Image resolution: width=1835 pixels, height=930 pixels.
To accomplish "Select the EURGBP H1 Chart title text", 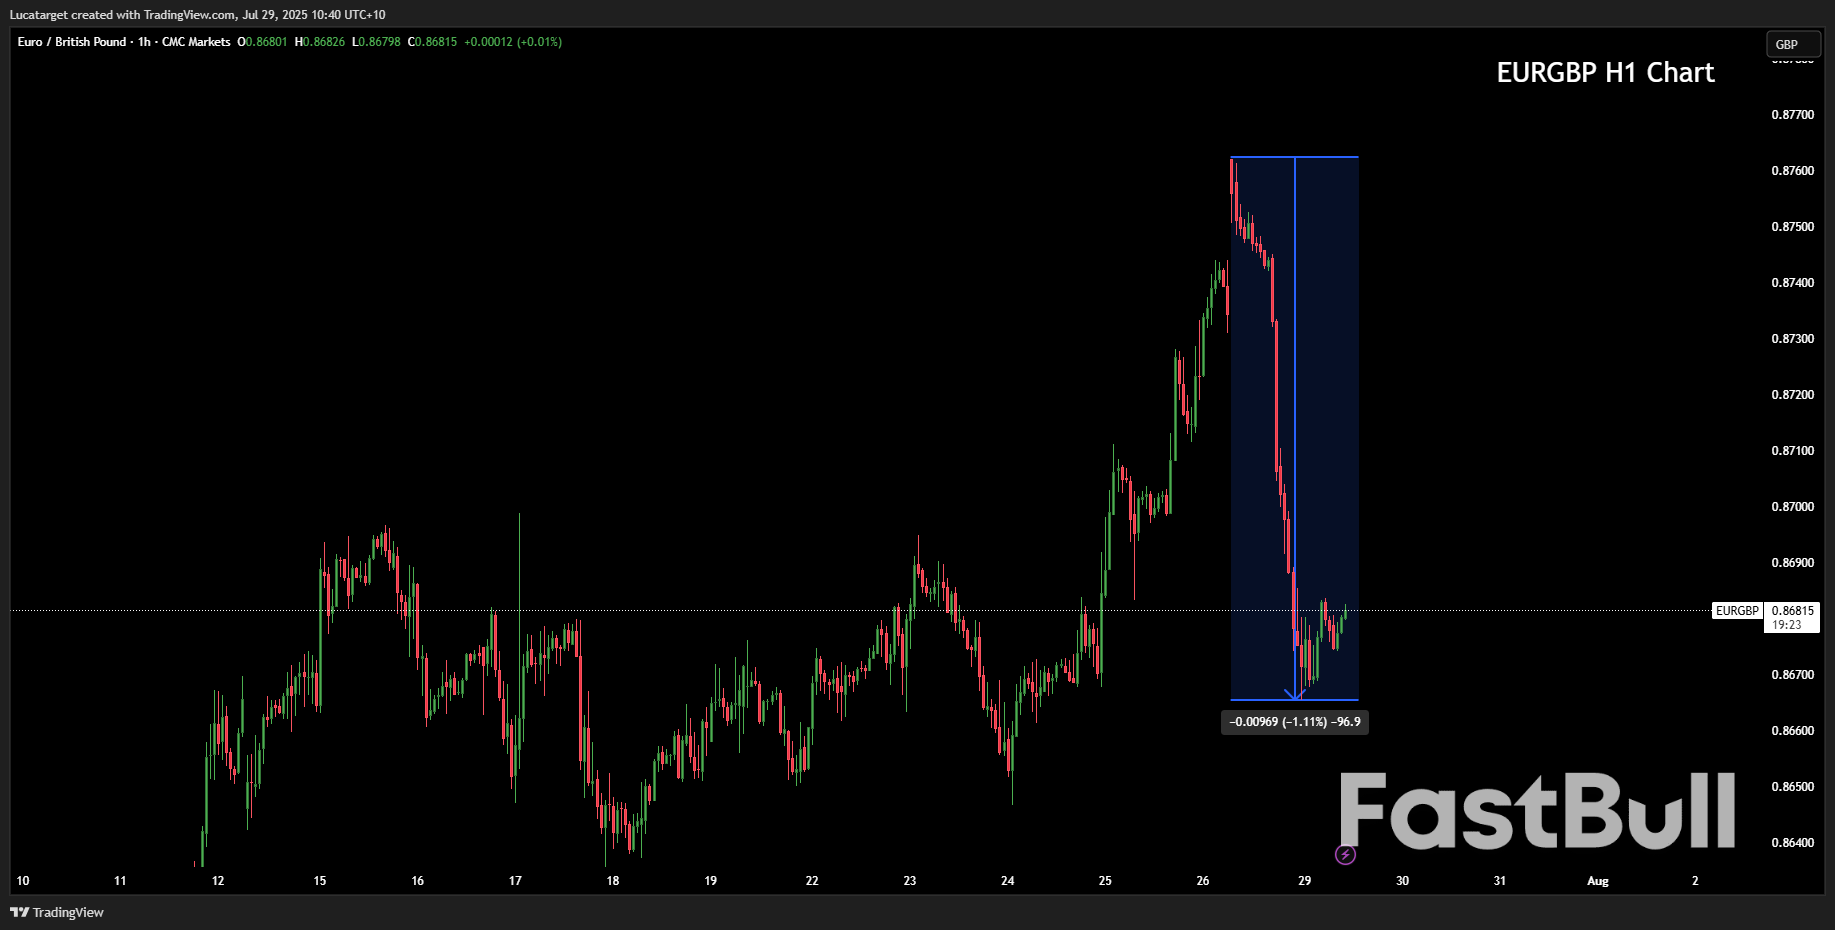I will pos(1604,72).
